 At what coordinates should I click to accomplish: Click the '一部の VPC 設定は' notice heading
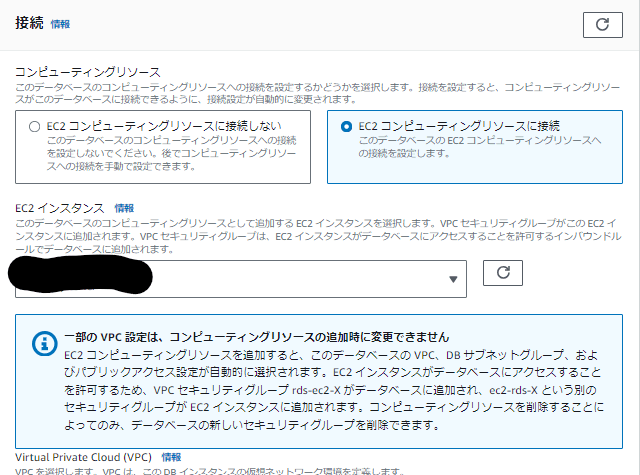(x=256, y=337)
